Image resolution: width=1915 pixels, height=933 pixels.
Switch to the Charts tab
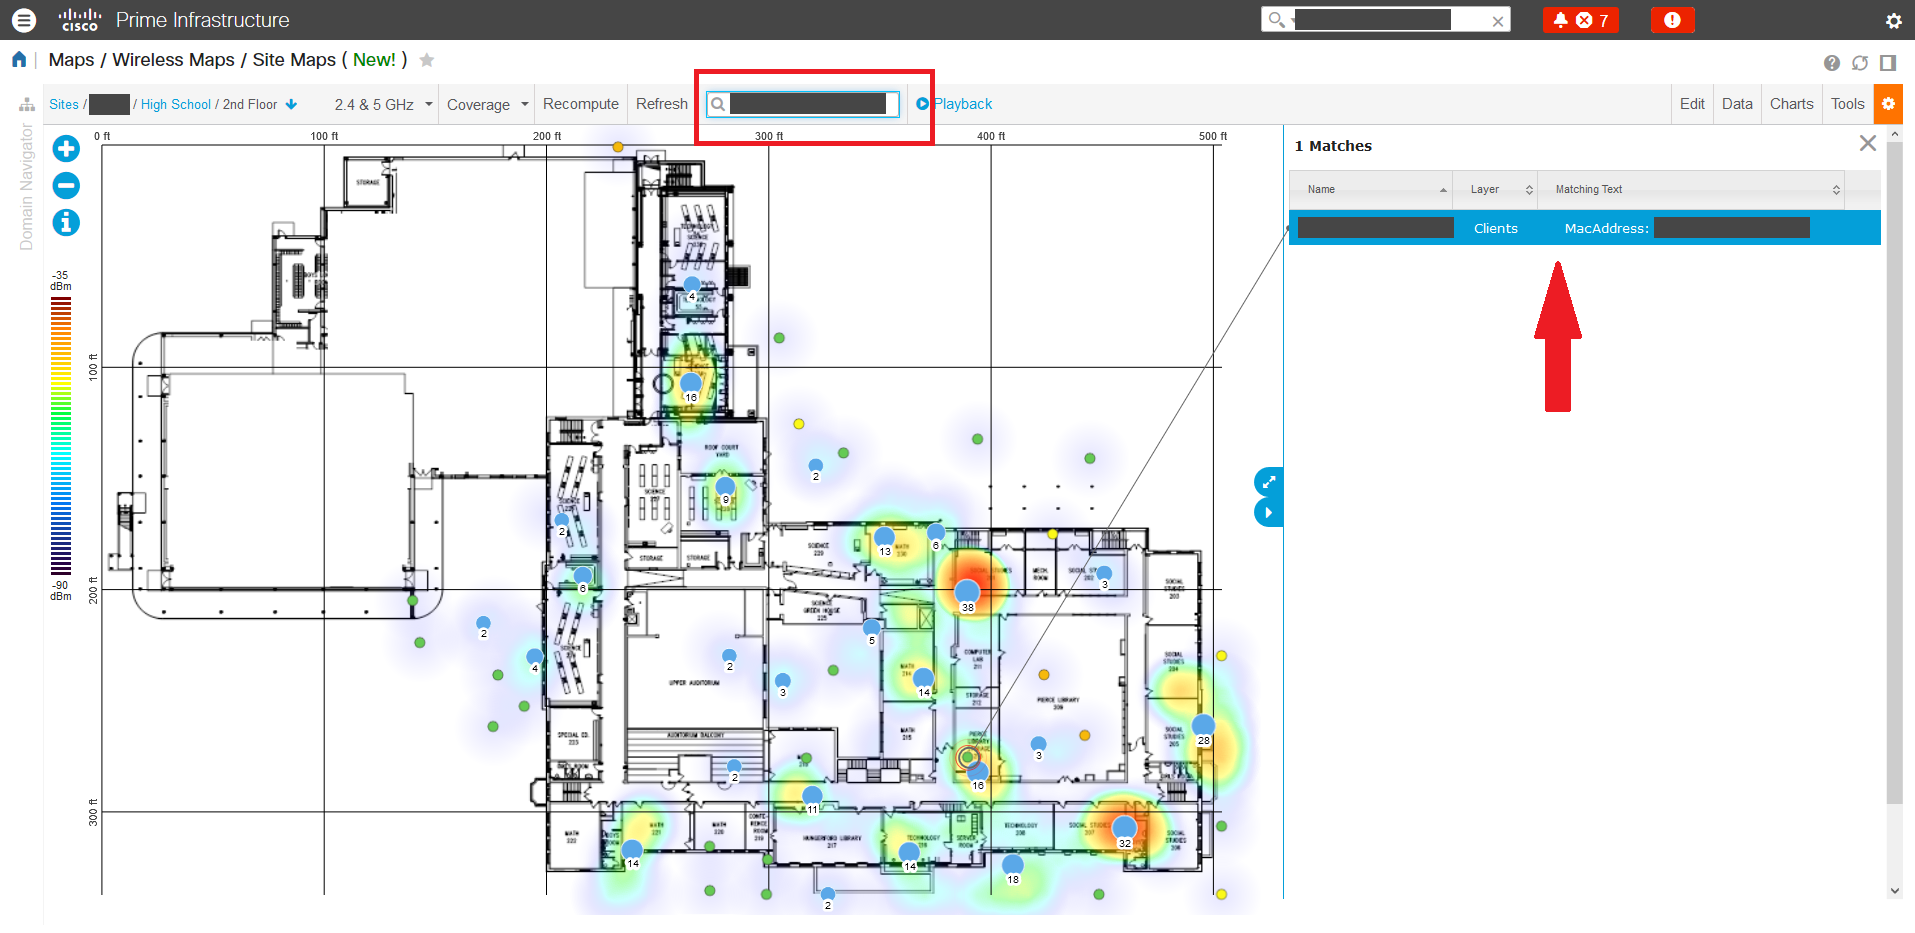click(1791, 103)
